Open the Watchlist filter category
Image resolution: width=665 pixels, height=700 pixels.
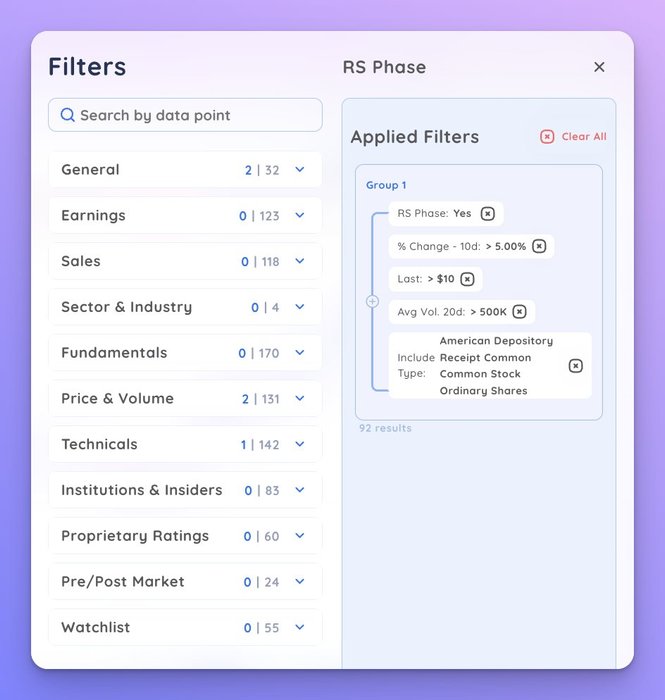point(299,628)
